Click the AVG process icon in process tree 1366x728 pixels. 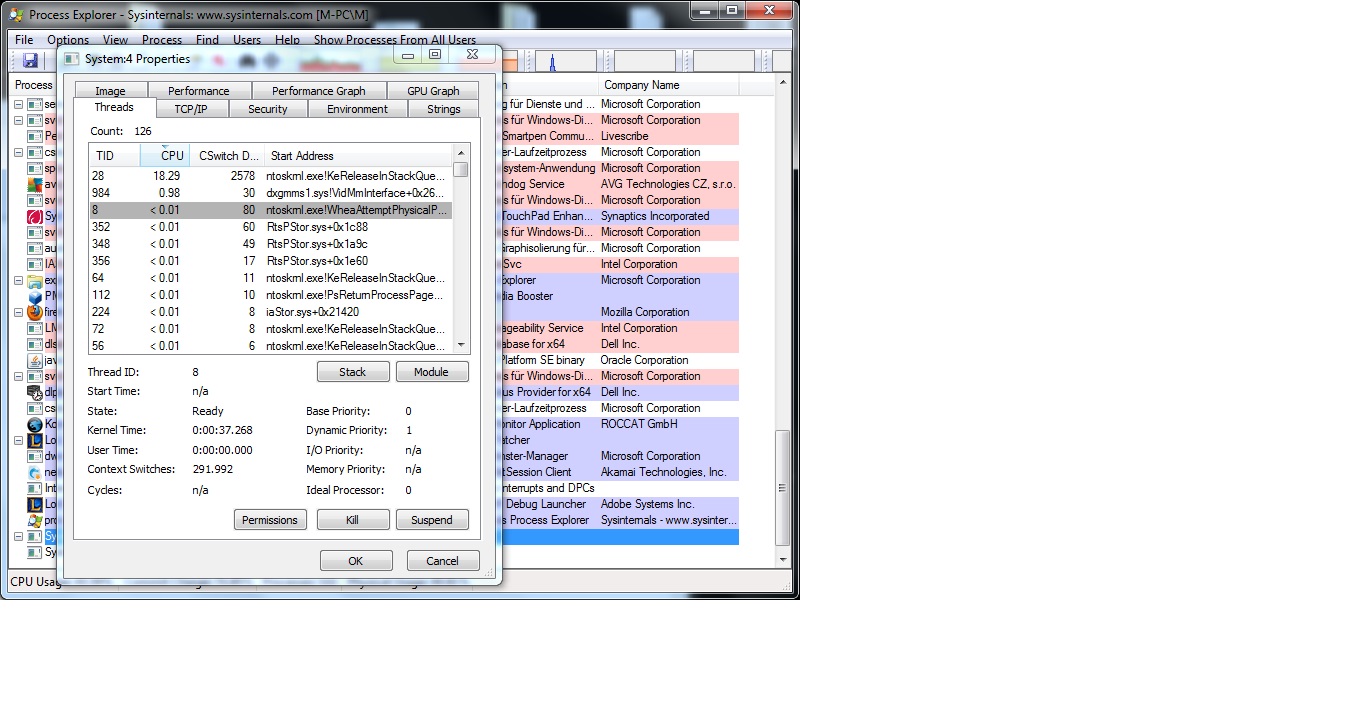click(35, 184)
